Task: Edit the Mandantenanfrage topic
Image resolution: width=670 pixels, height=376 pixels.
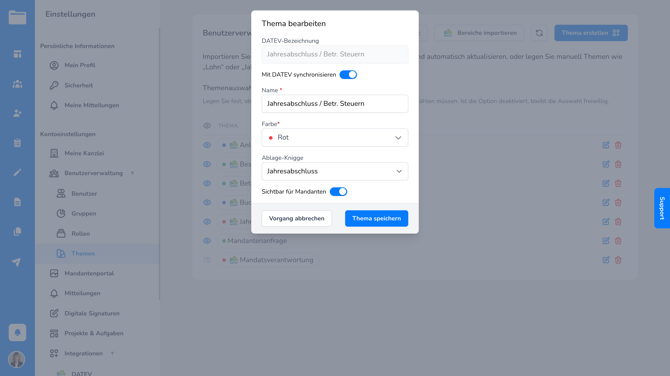Action: pos(605,241)
